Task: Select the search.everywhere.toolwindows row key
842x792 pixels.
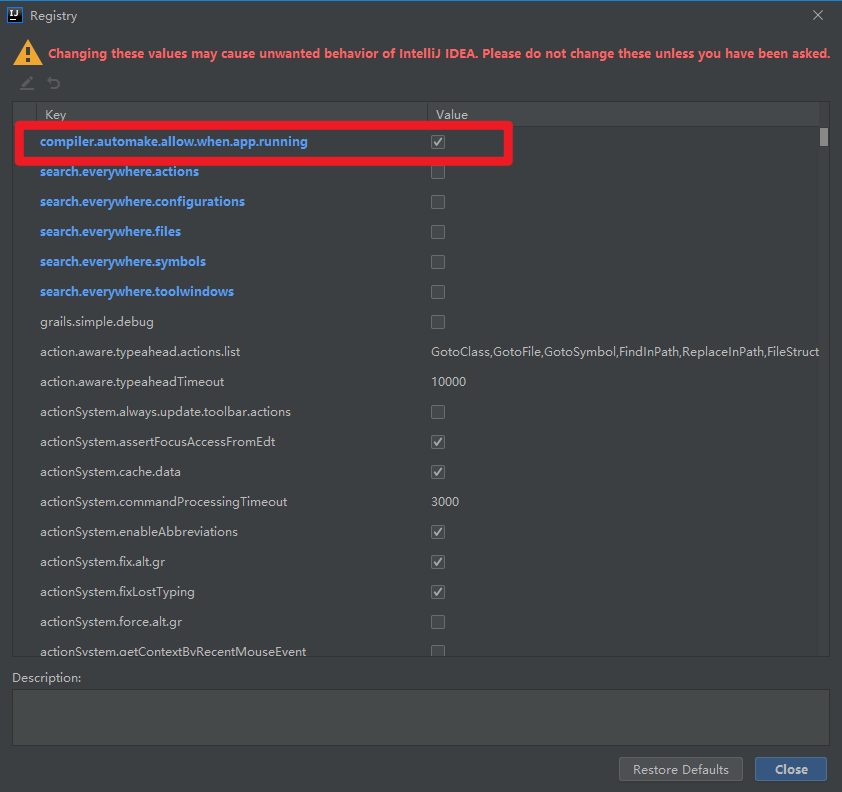Action: click(137, 292)
